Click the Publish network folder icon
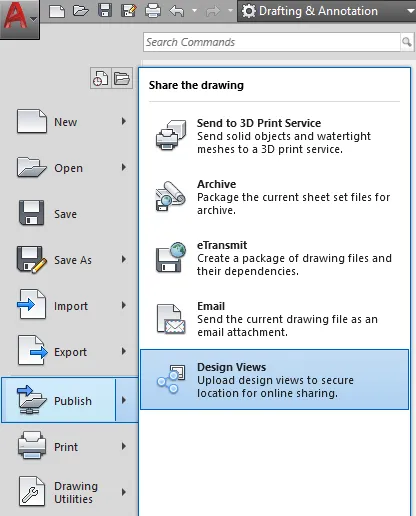The height and width of the screenshot is (516, 416). [32, 400]
